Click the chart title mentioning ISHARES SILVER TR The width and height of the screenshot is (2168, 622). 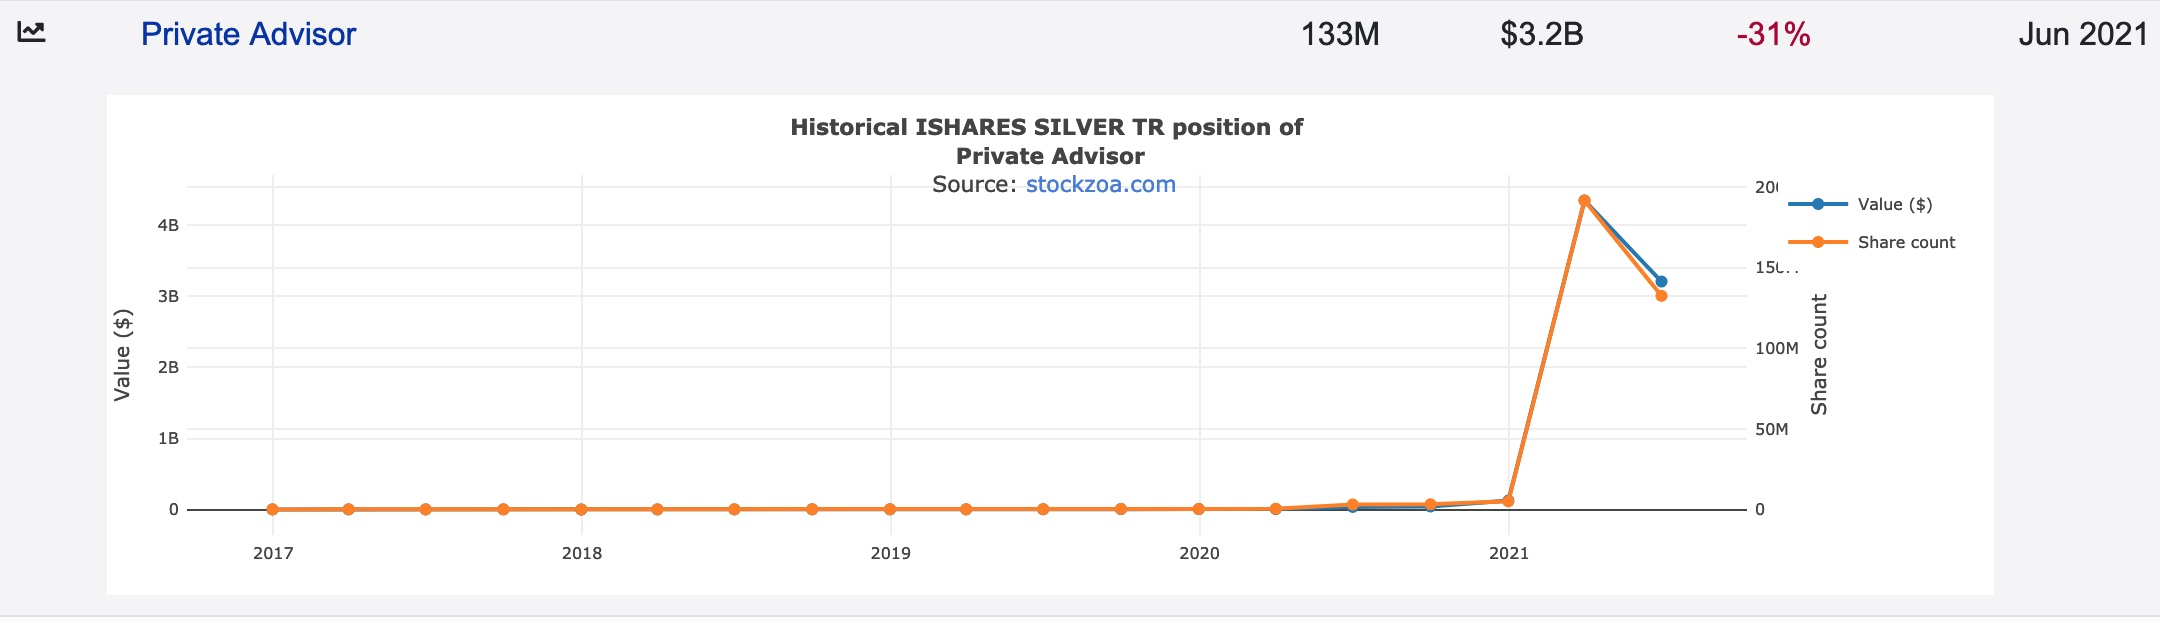tap(1047, 141)
